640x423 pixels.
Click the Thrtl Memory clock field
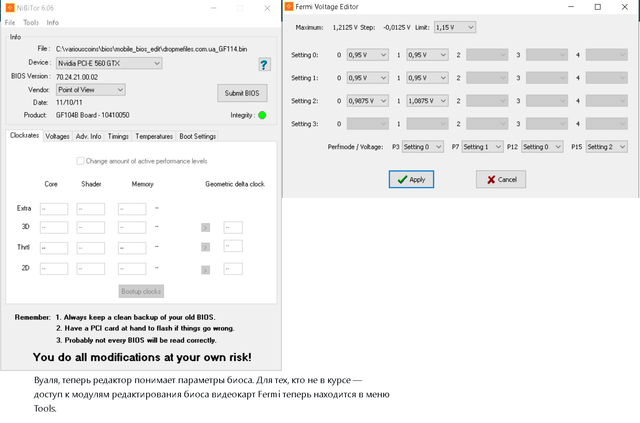tap(132, 248)
